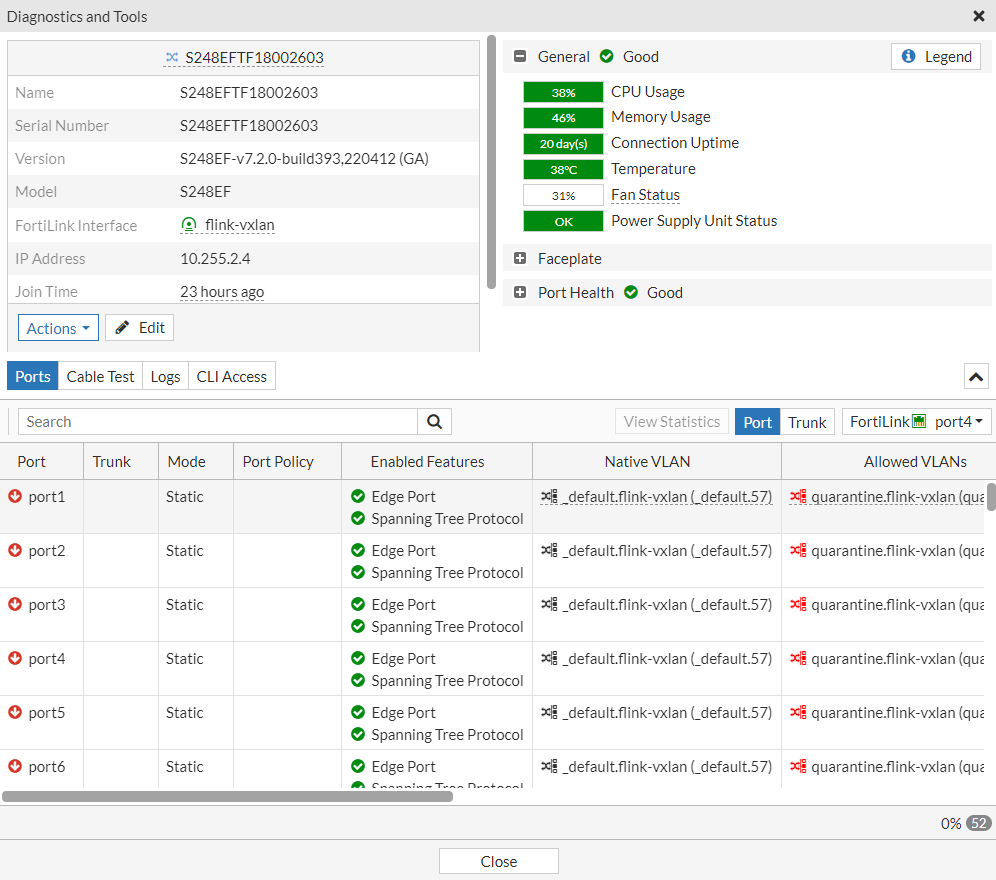Open the FortiLink port4 dropdown
The image size is (996, 880).
point(916,421)
